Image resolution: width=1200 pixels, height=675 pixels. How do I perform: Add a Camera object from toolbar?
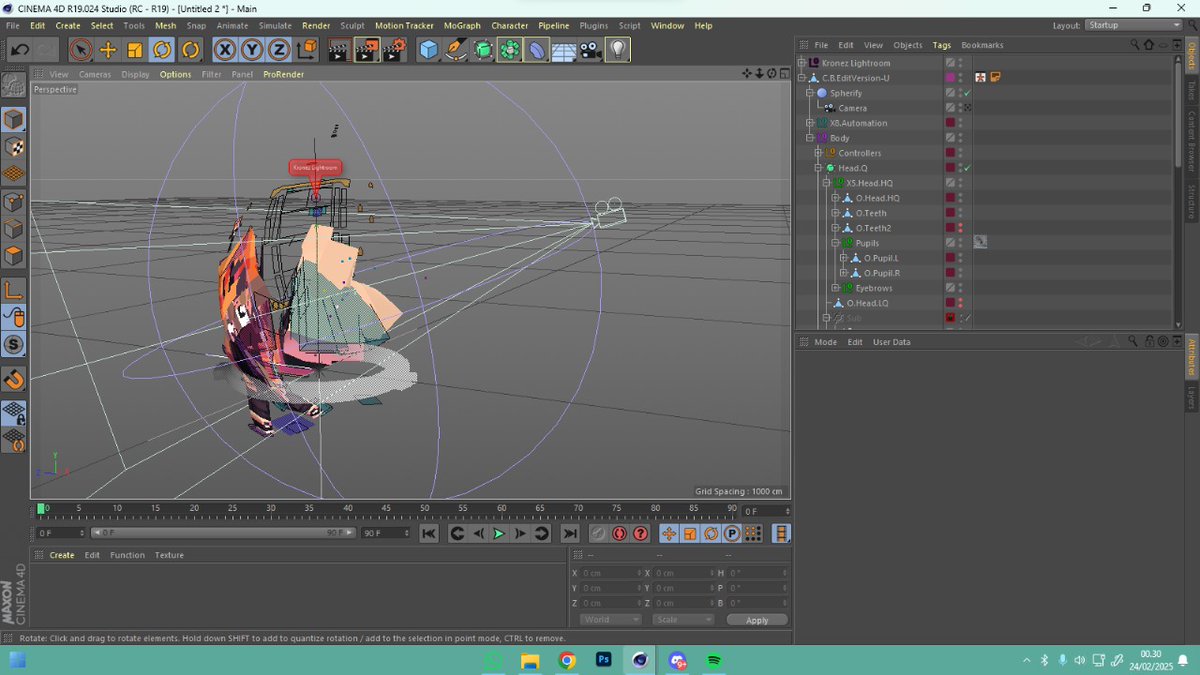click(590, 49)
